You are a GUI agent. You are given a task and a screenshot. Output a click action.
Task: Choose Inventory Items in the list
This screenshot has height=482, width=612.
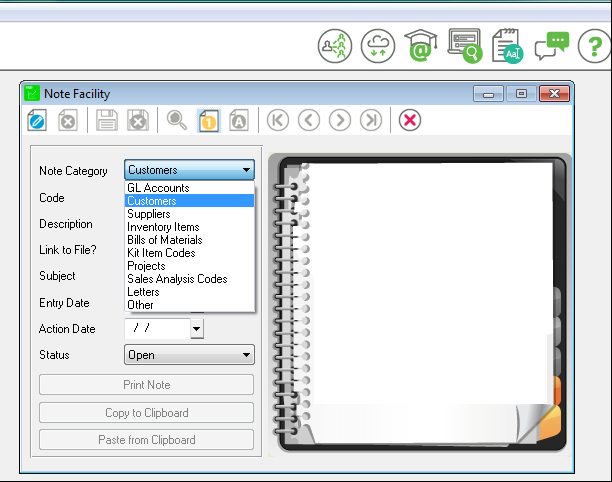(x=163, y=227)
